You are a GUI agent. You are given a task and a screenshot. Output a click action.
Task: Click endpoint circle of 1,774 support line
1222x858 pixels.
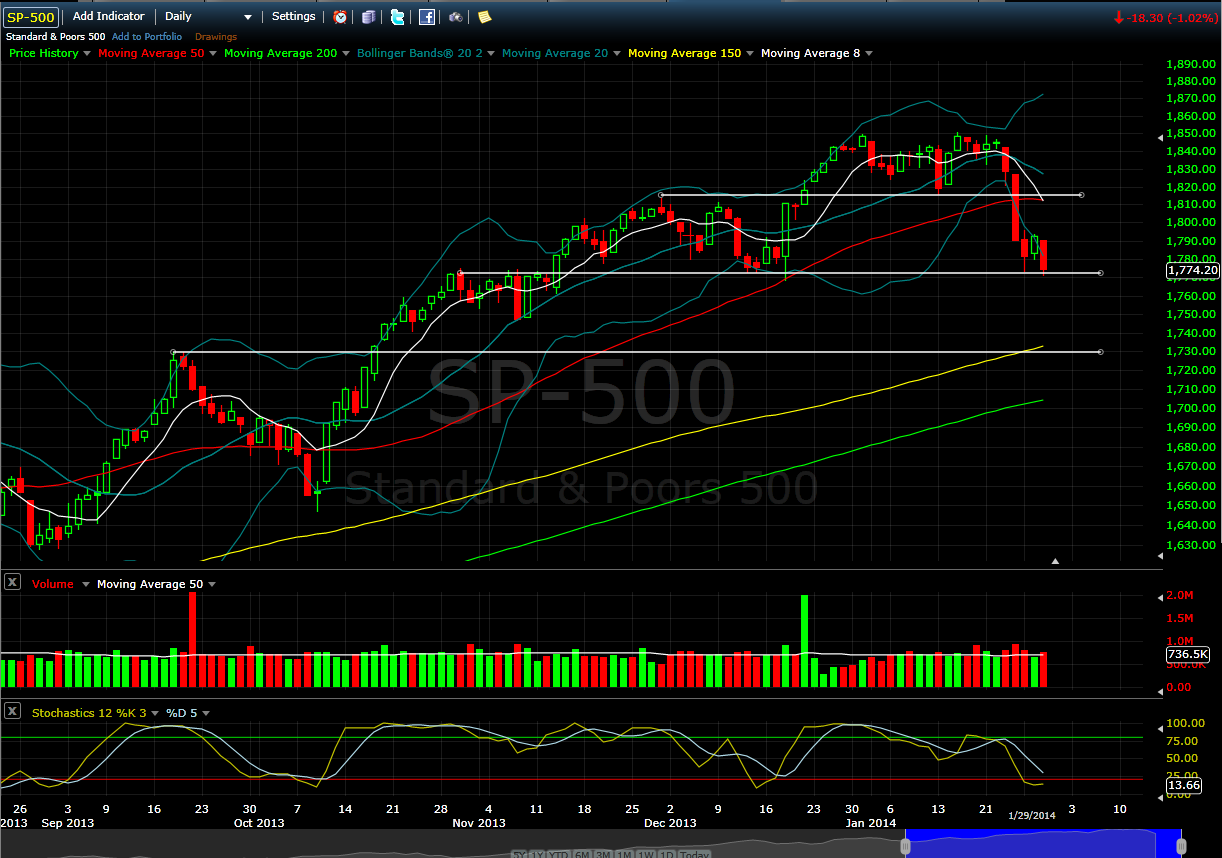(1101, 273)
